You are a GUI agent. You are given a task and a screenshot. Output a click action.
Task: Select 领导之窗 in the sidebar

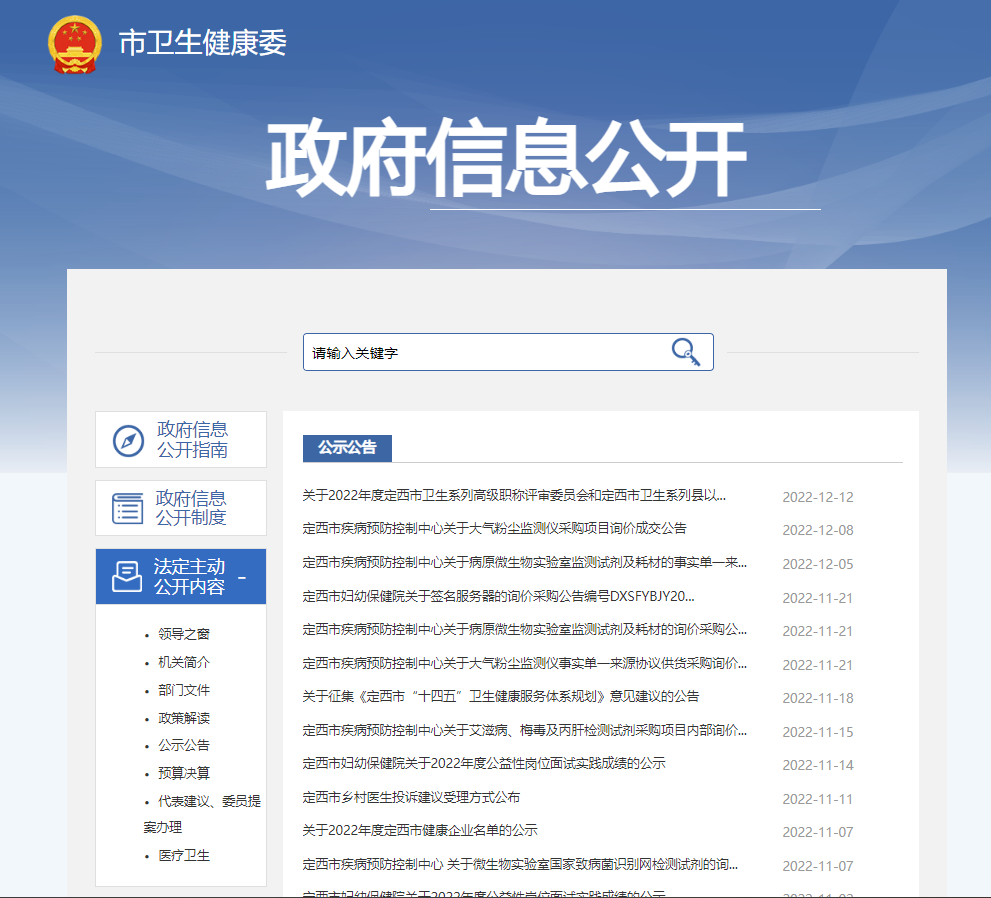pos(184,634)
